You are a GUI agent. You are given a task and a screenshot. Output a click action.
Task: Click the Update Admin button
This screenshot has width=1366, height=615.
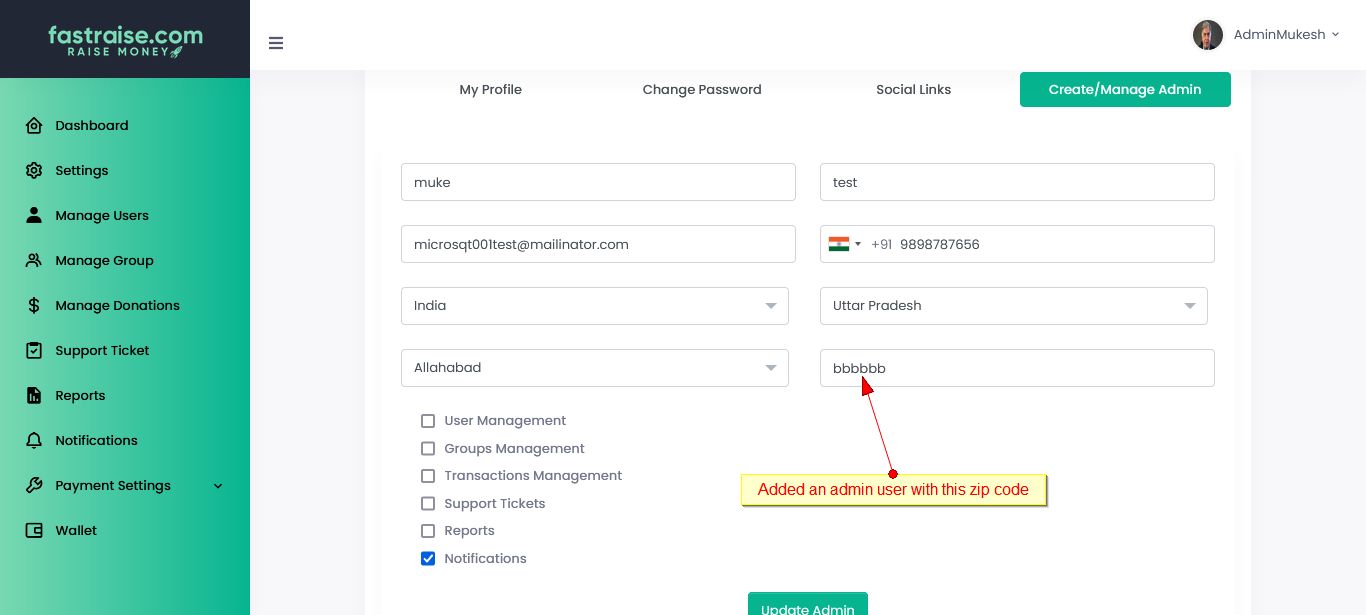(x=807, y=606)
